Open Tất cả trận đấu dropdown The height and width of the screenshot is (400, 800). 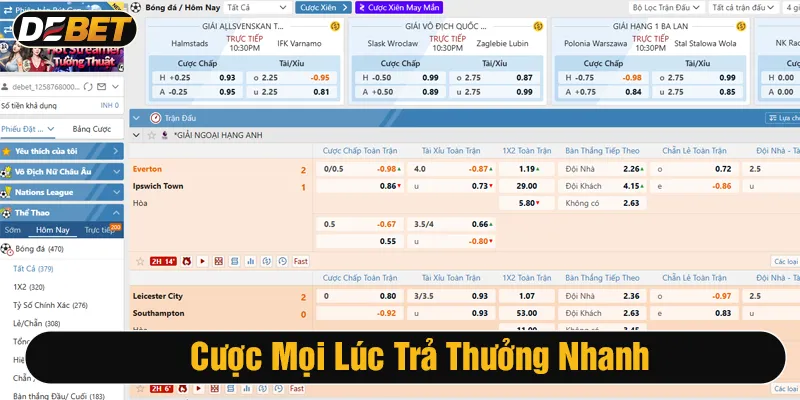743,7
